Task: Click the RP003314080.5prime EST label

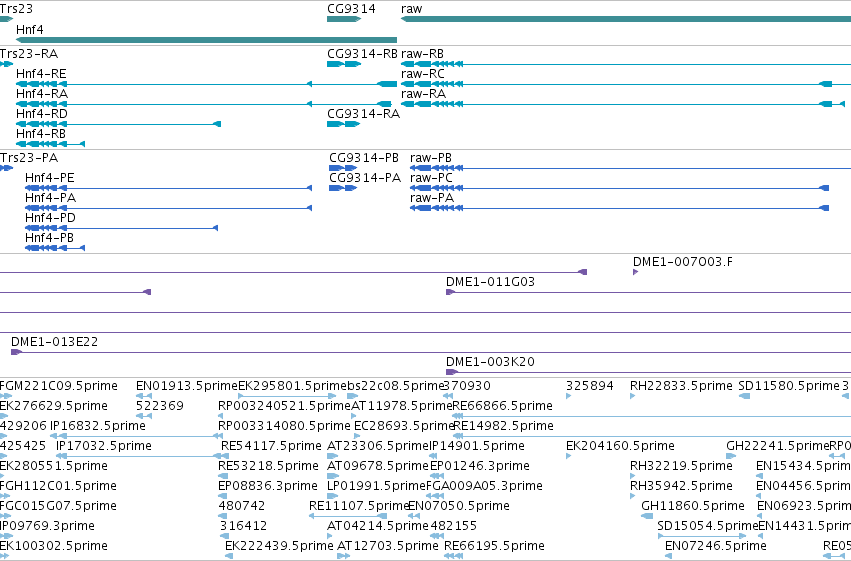Action: point(284,426)
